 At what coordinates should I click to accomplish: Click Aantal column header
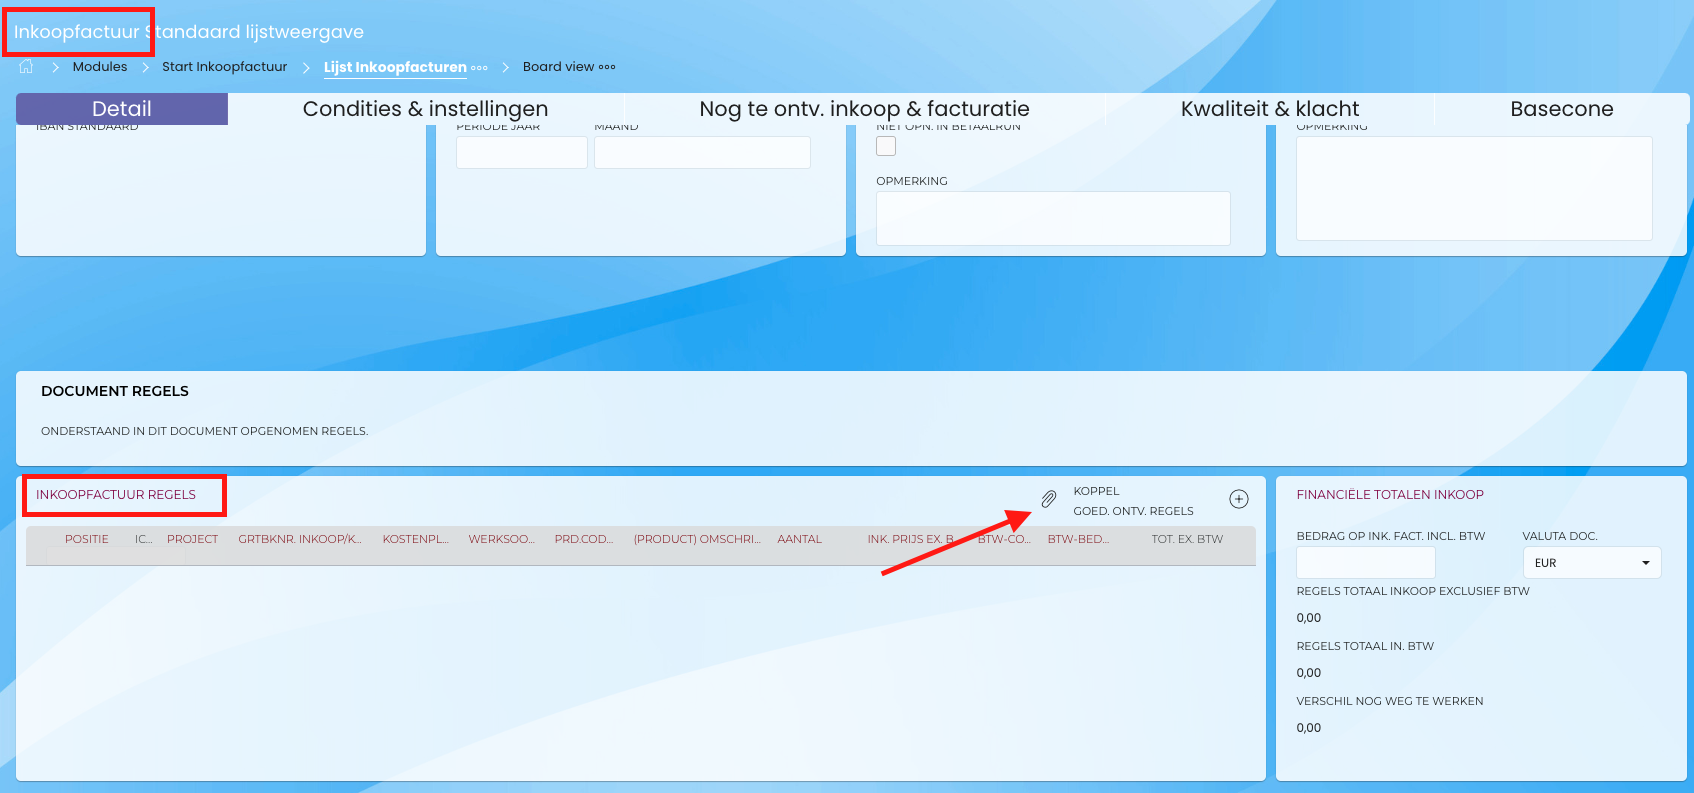tap(799, 539)
